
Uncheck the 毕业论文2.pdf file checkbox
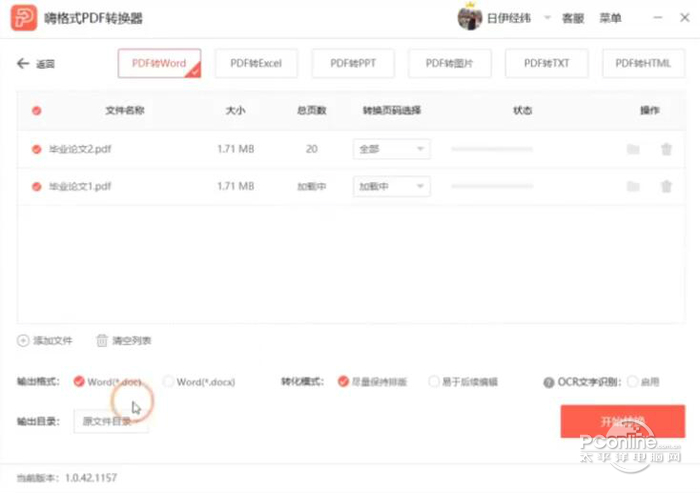(37, 149)
